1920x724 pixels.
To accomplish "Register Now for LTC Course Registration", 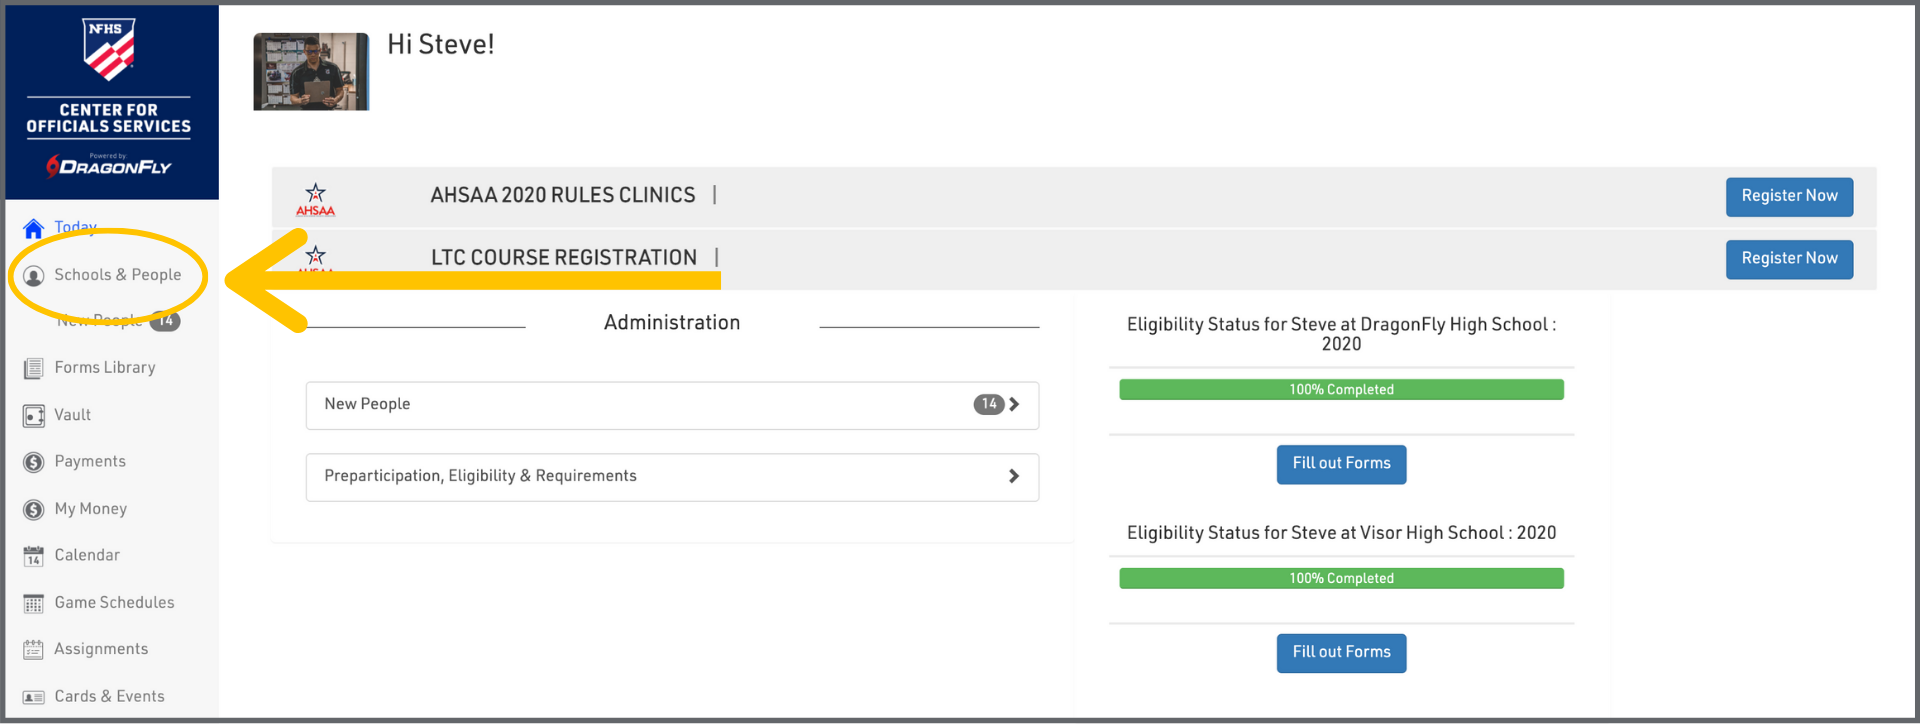I will [1789, 259].
